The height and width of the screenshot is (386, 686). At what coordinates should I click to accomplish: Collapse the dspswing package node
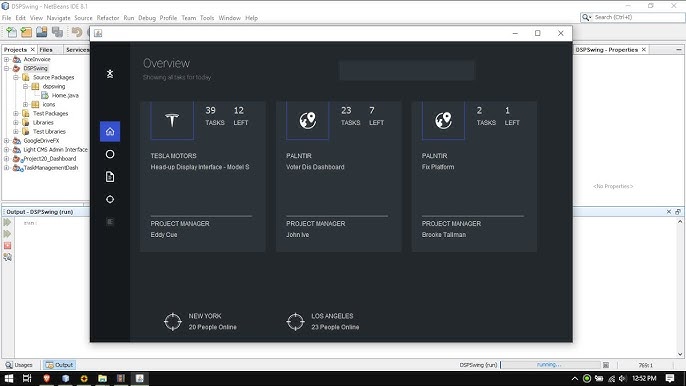(25, 86)
